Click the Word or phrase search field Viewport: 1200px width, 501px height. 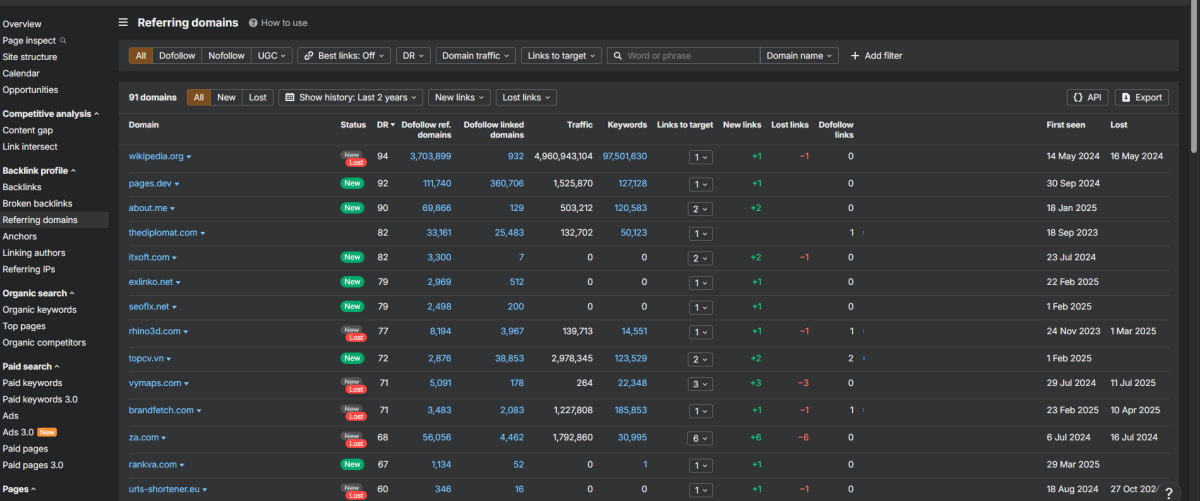tap(690, 56)
